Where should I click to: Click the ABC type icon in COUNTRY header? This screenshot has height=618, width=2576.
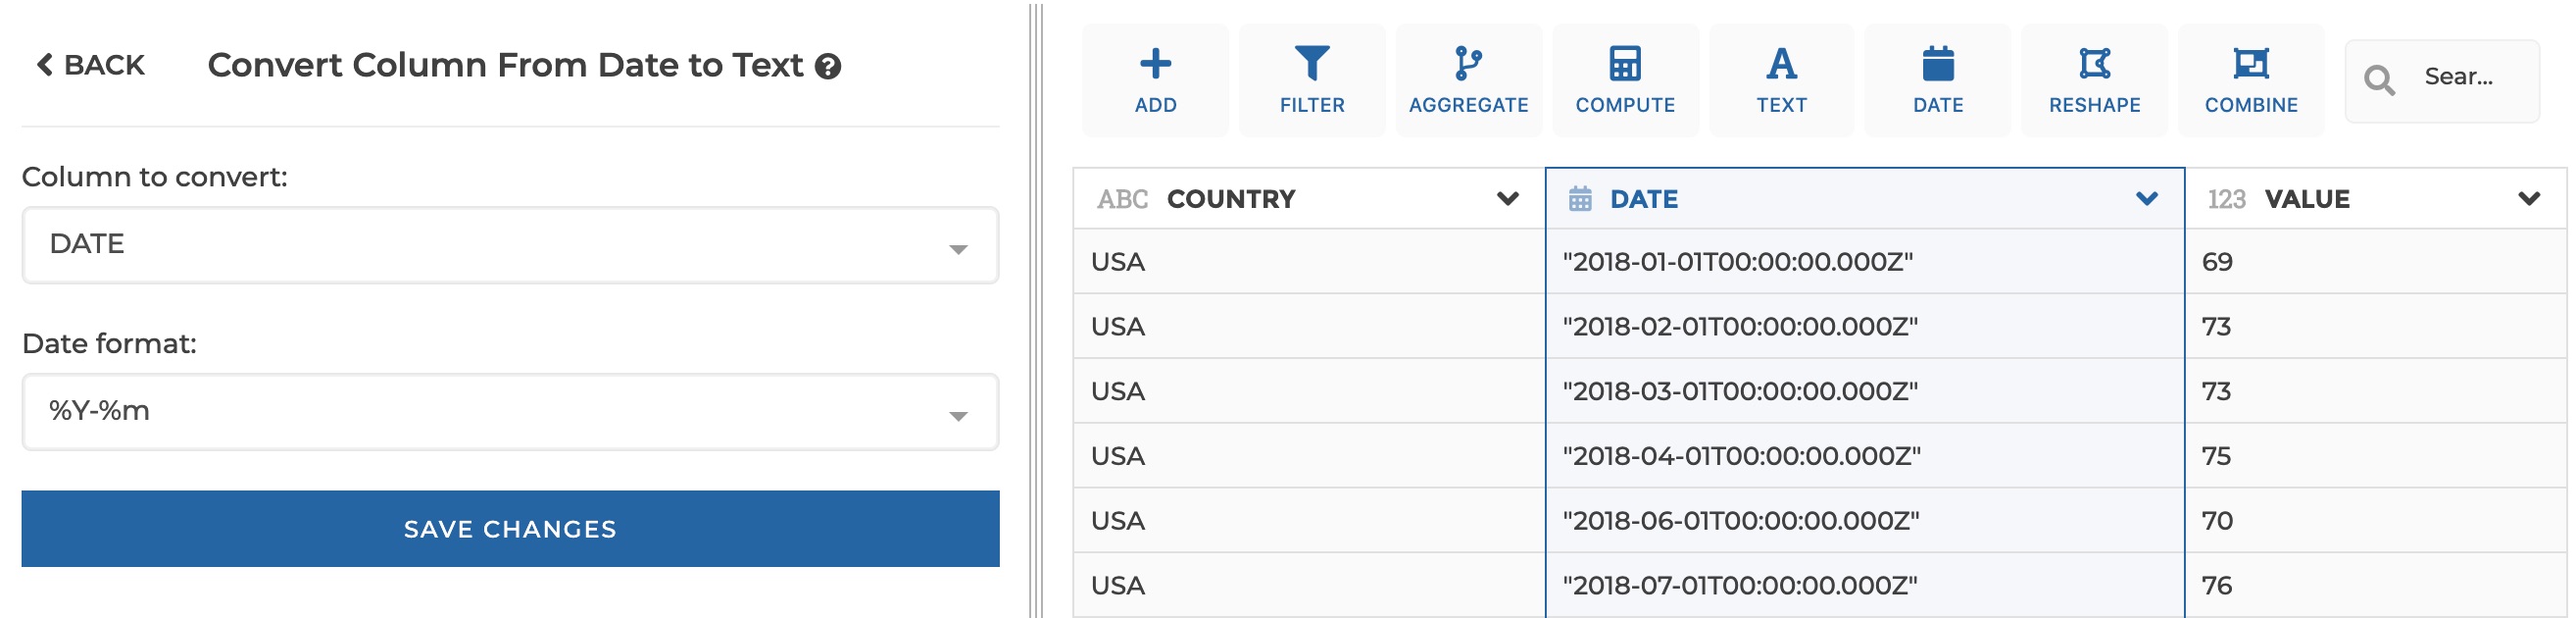pyautogui.click(x=1122, y=199)
